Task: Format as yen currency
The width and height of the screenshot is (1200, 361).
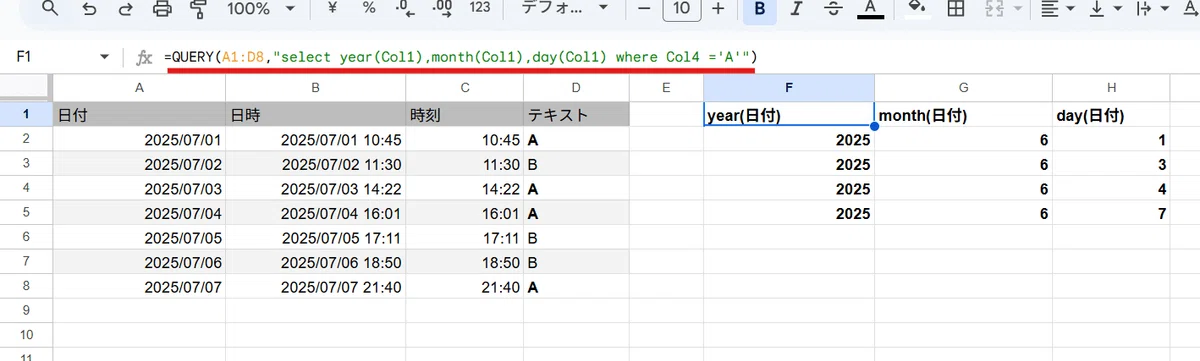Action: point(333,9)
